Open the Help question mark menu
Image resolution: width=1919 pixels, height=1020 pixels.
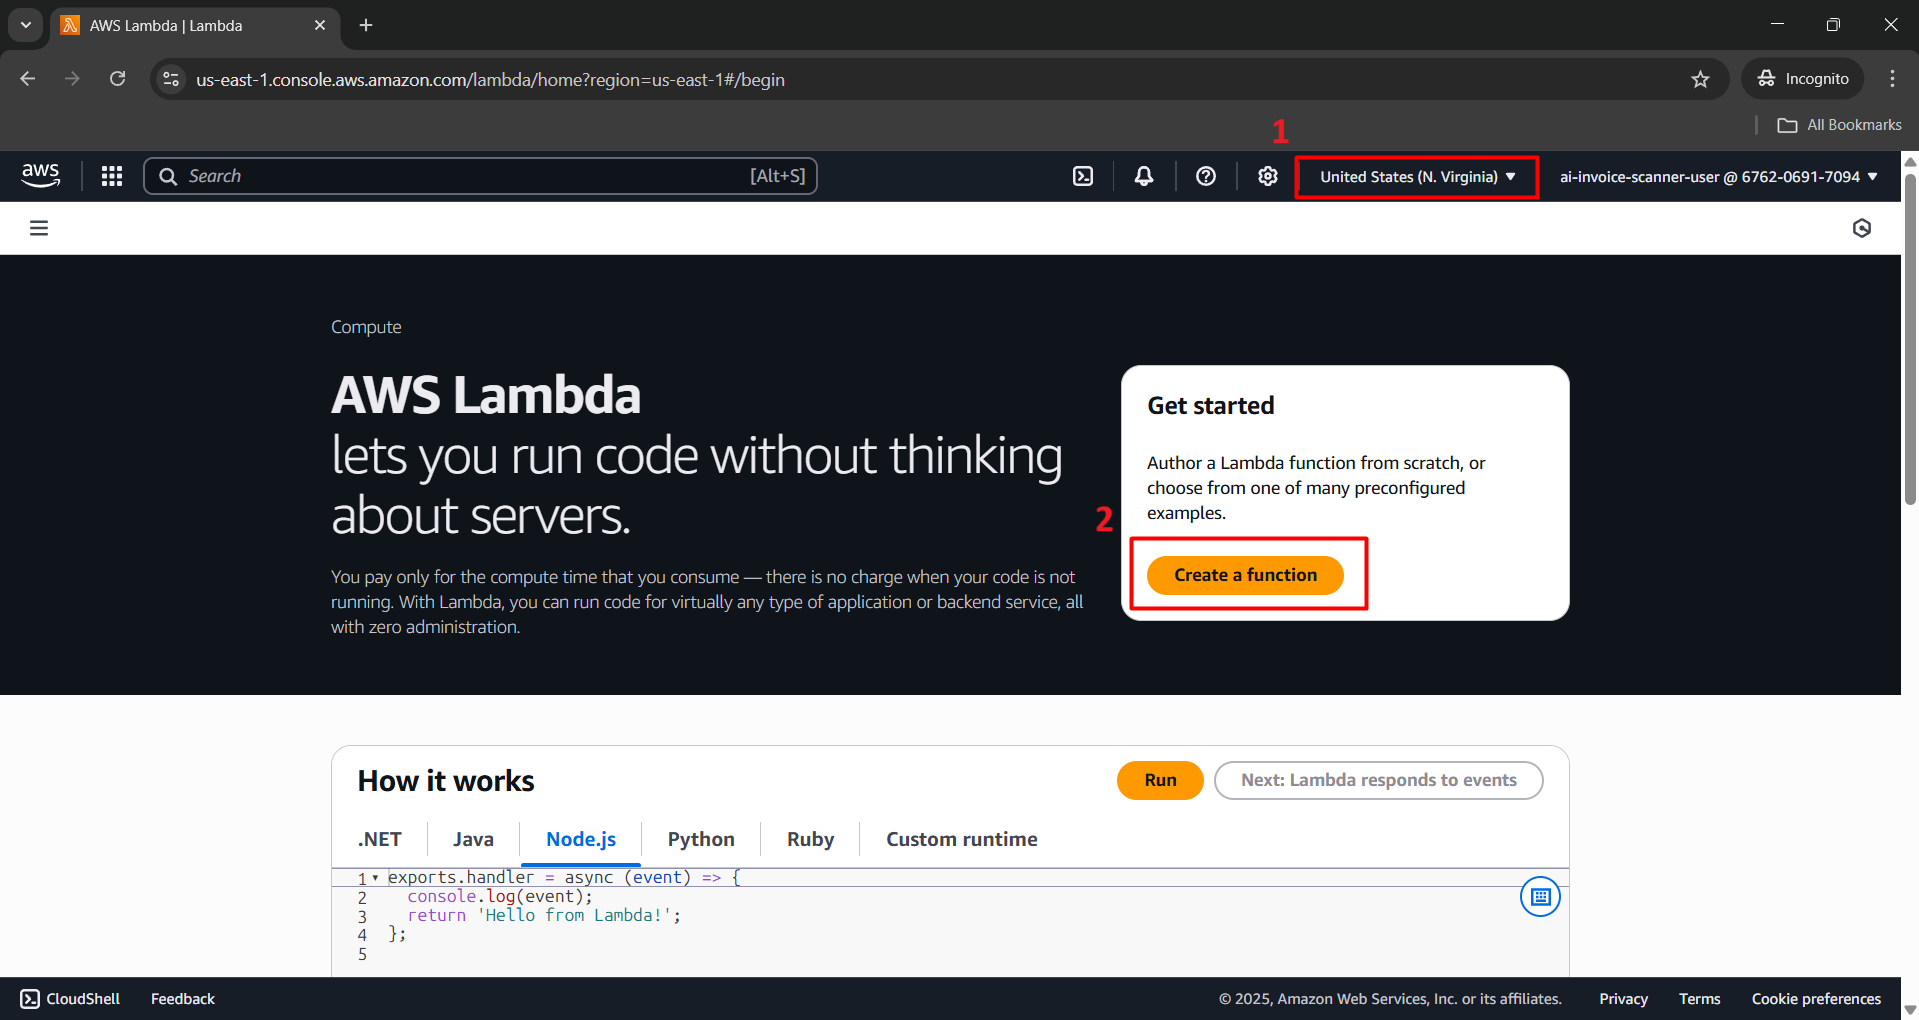1205,175
